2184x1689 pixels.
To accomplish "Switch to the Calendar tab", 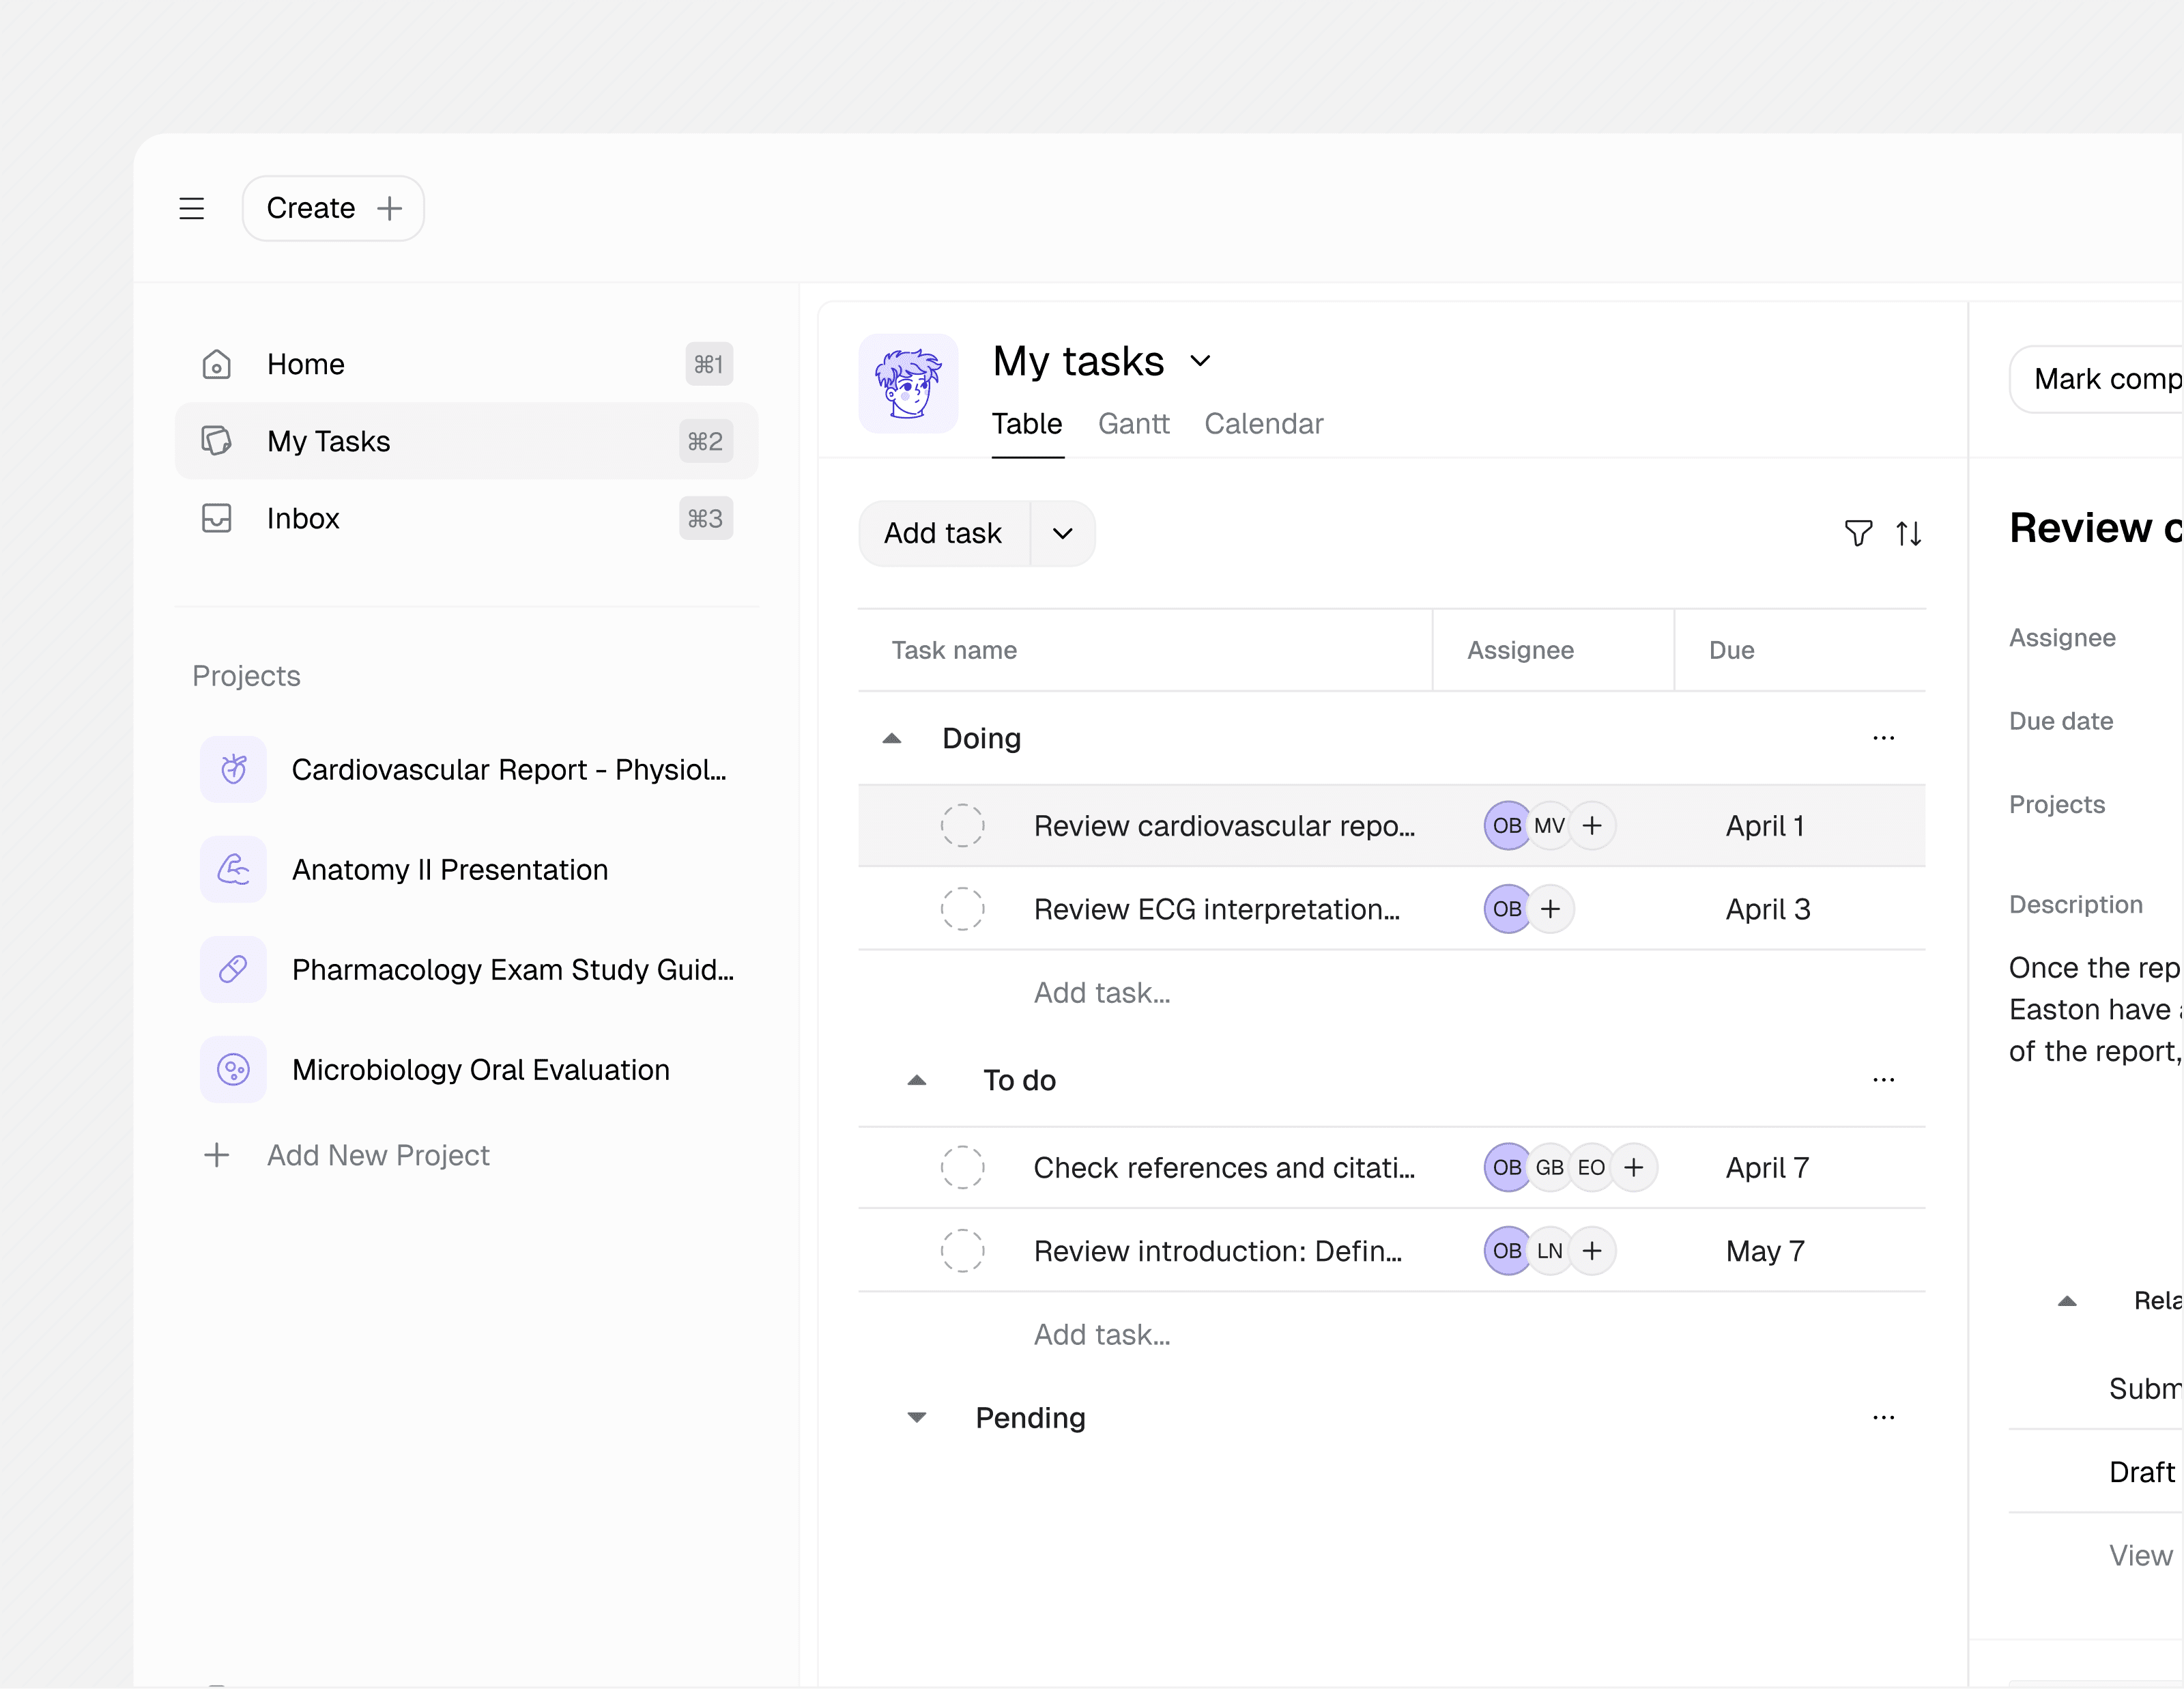I will [x=1263, y=424].
